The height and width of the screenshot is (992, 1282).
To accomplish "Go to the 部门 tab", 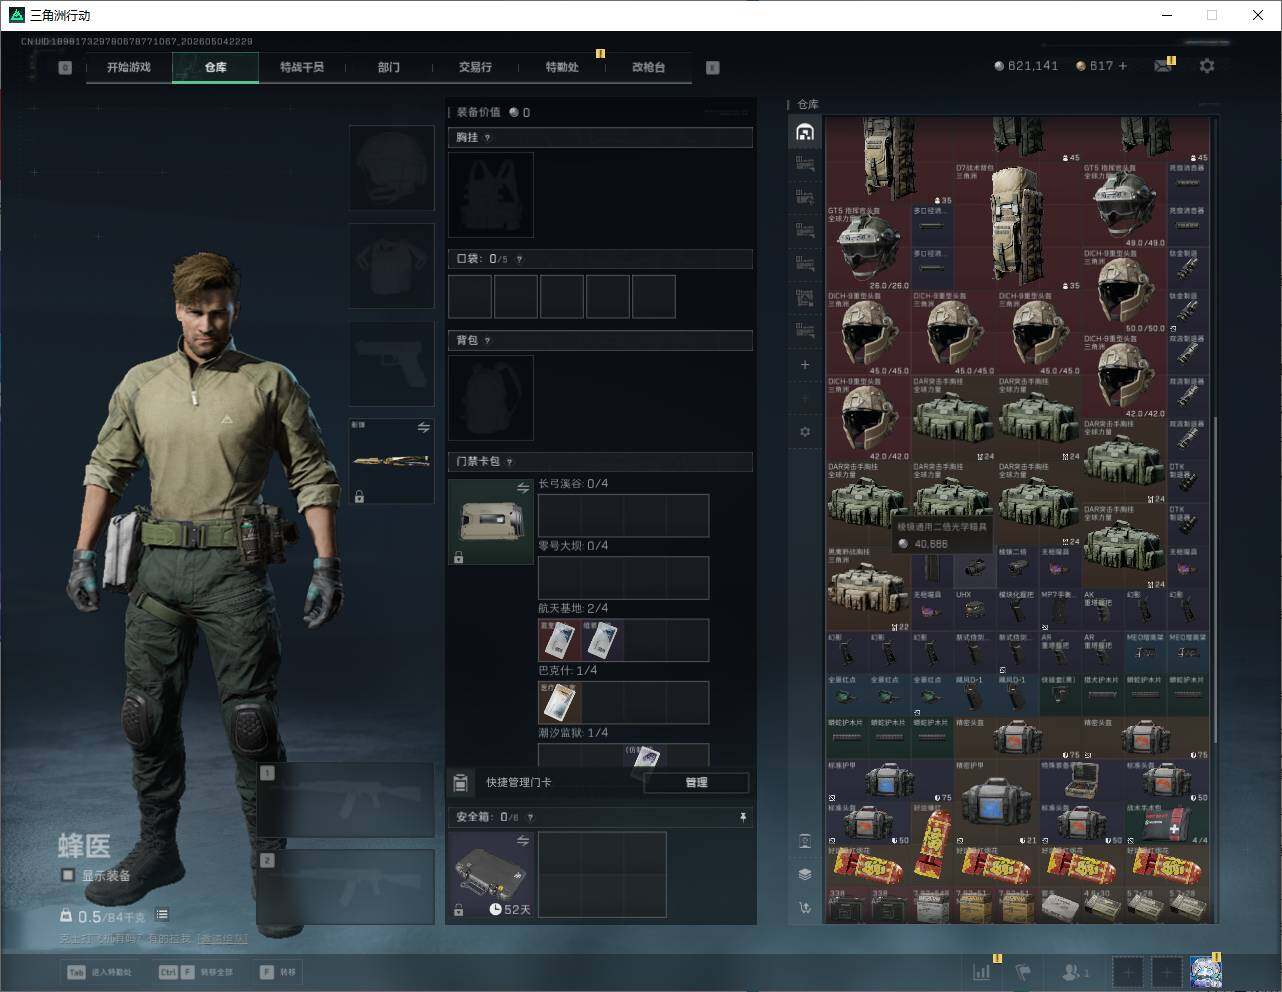I will click(x=389, y=67).
